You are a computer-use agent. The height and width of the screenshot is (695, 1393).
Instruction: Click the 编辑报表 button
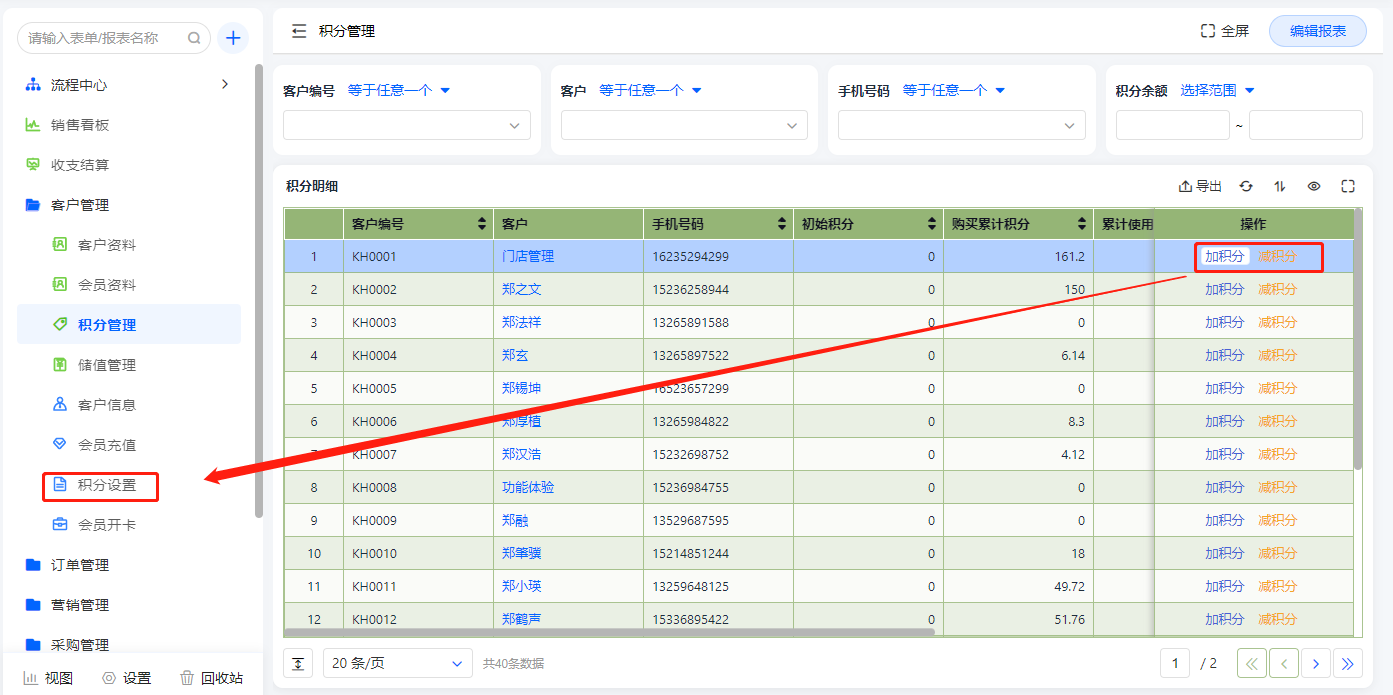(1317, 31)
